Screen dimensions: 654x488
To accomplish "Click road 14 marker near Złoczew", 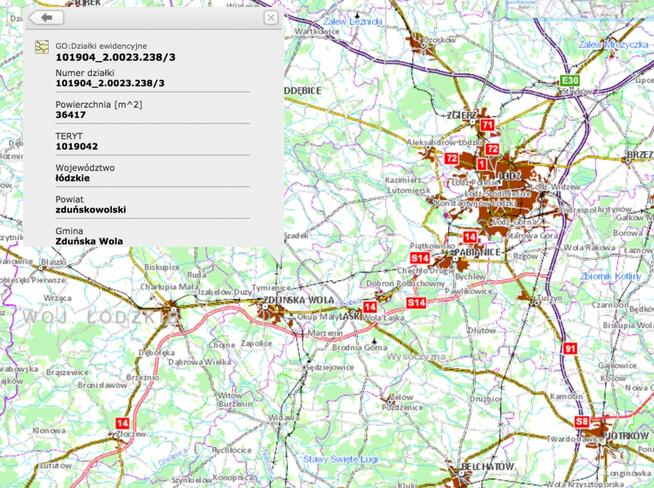I will point(122,423).
